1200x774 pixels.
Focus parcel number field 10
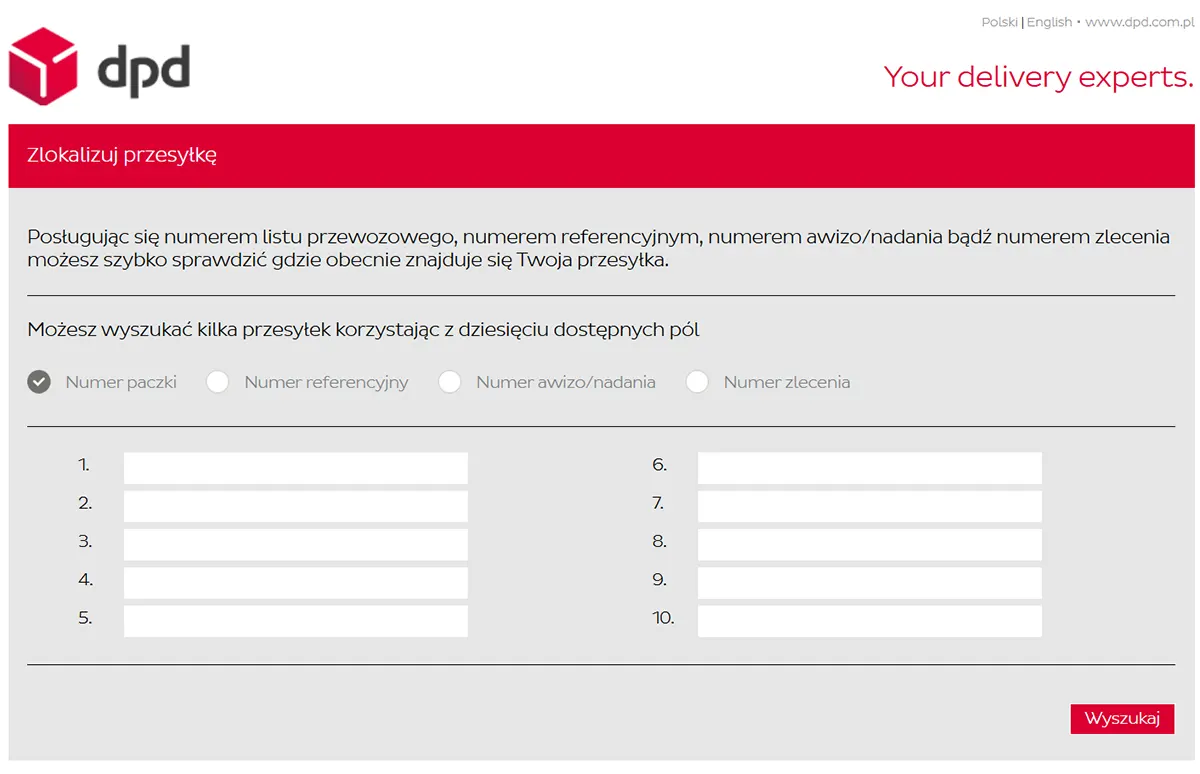869,621
